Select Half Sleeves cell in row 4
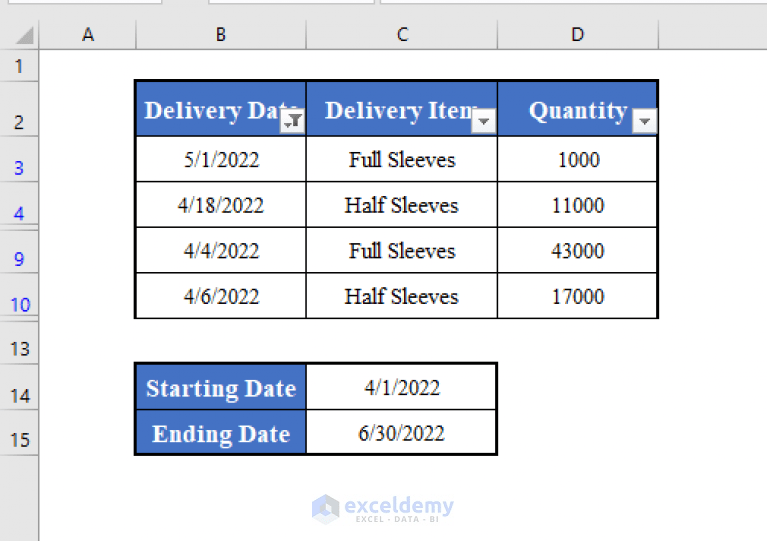 point(402,205)
